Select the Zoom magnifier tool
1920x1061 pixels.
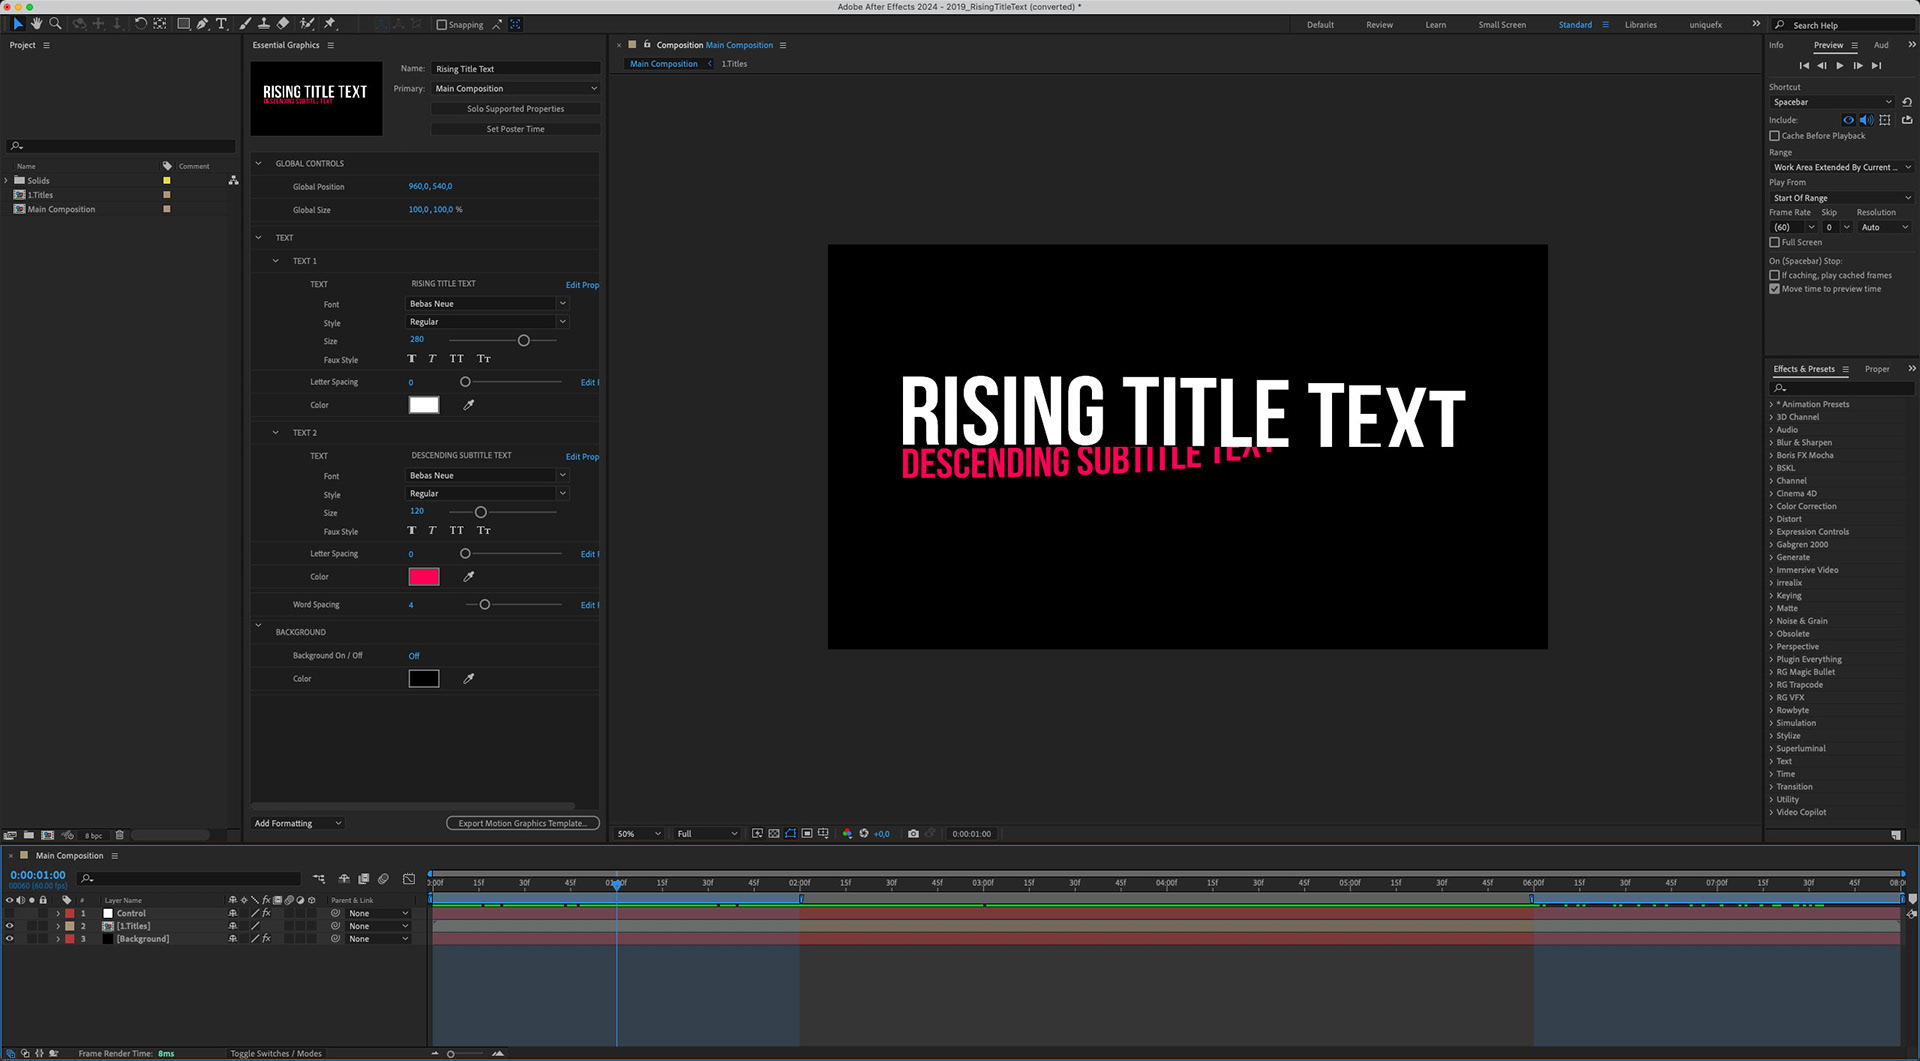55,23
